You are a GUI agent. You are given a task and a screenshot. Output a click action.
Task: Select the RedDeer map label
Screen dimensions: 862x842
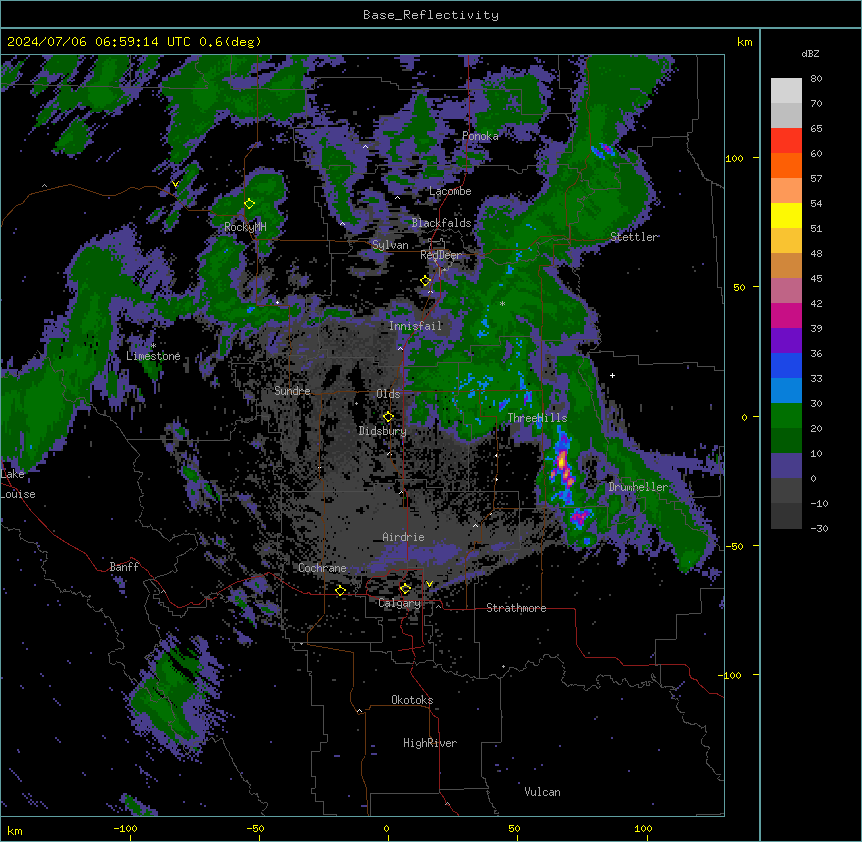[441, 255]
